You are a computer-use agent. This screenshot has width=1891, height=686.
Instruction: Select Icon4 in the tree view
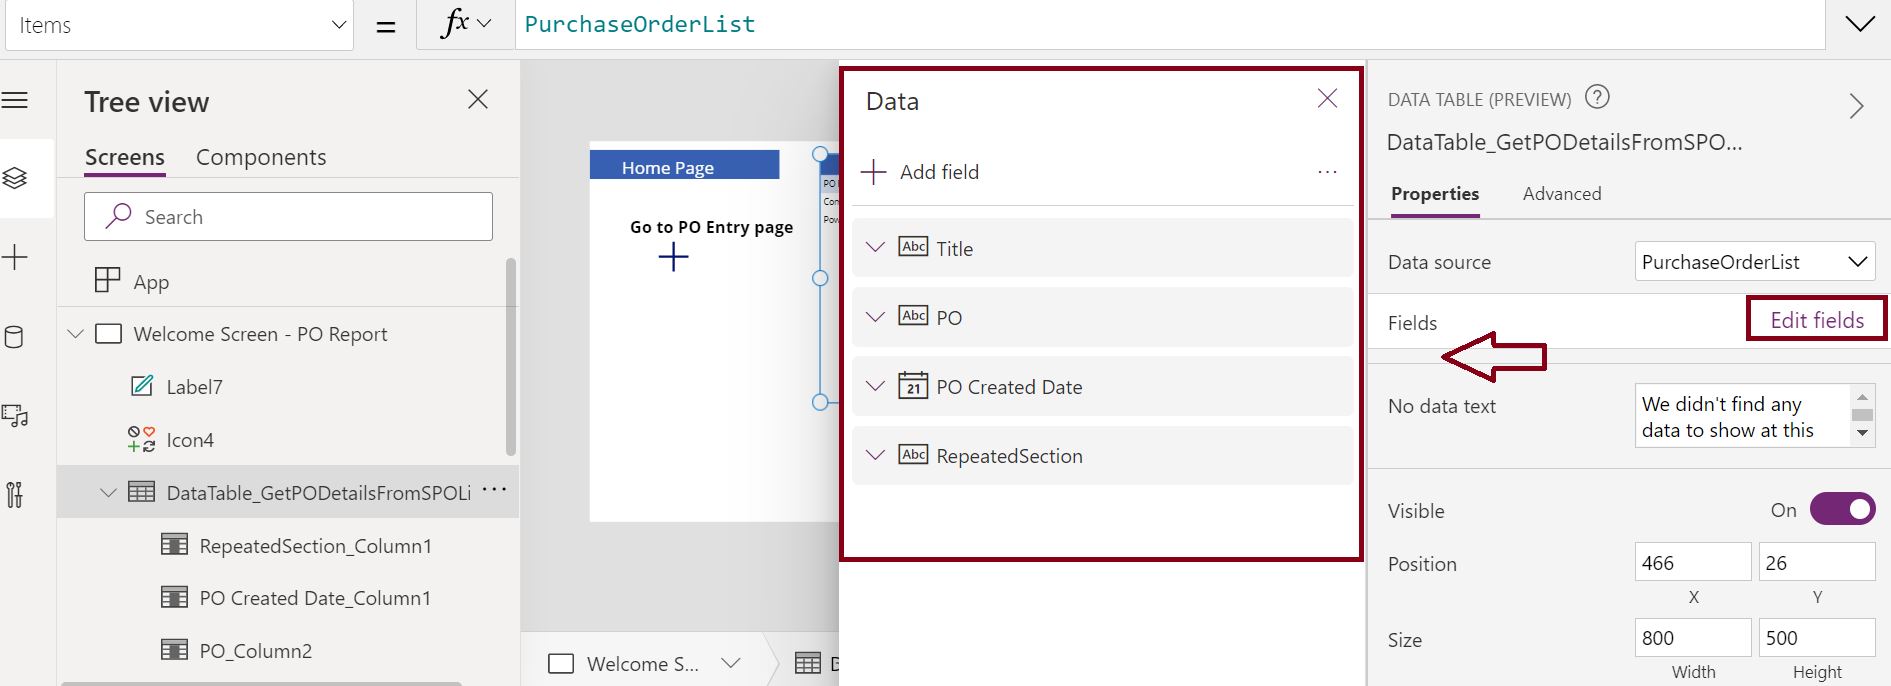pyautogui.click(x=190, y=440)
